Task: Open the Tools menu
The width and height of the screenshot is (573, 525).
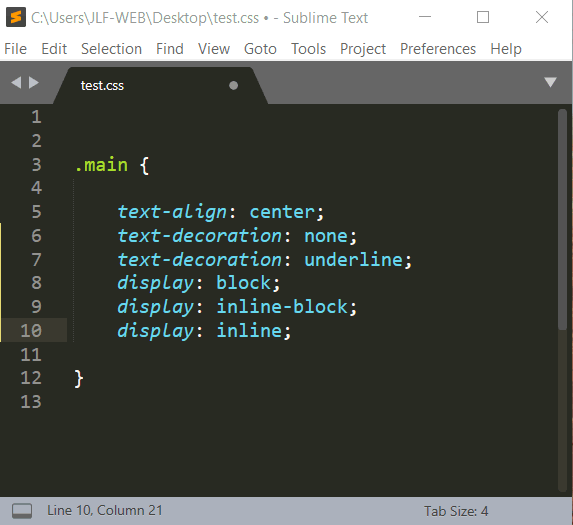Action: pos(308,49)
